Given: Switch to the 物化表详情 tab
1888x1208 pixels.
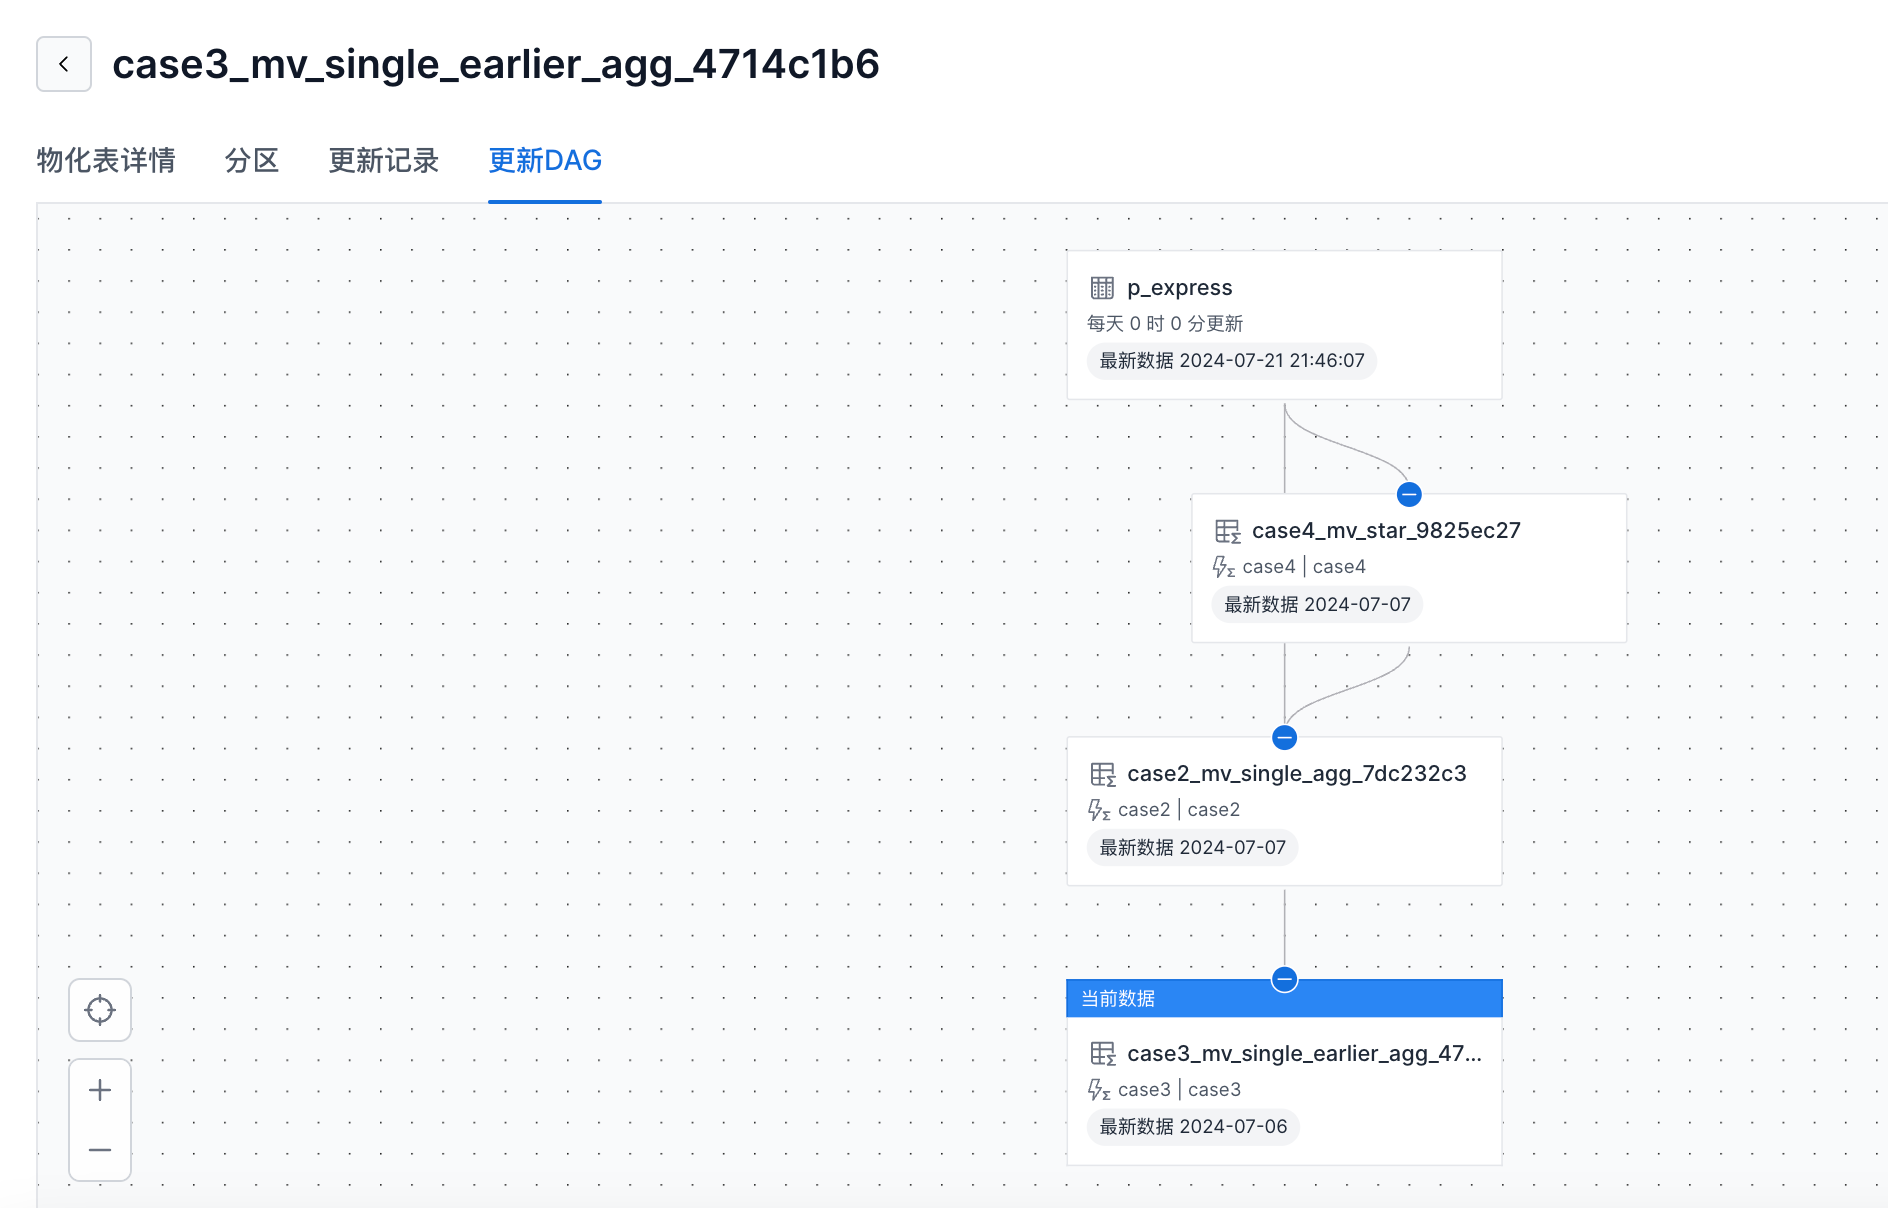Looking at the screenshot, I should click(106, 160).
